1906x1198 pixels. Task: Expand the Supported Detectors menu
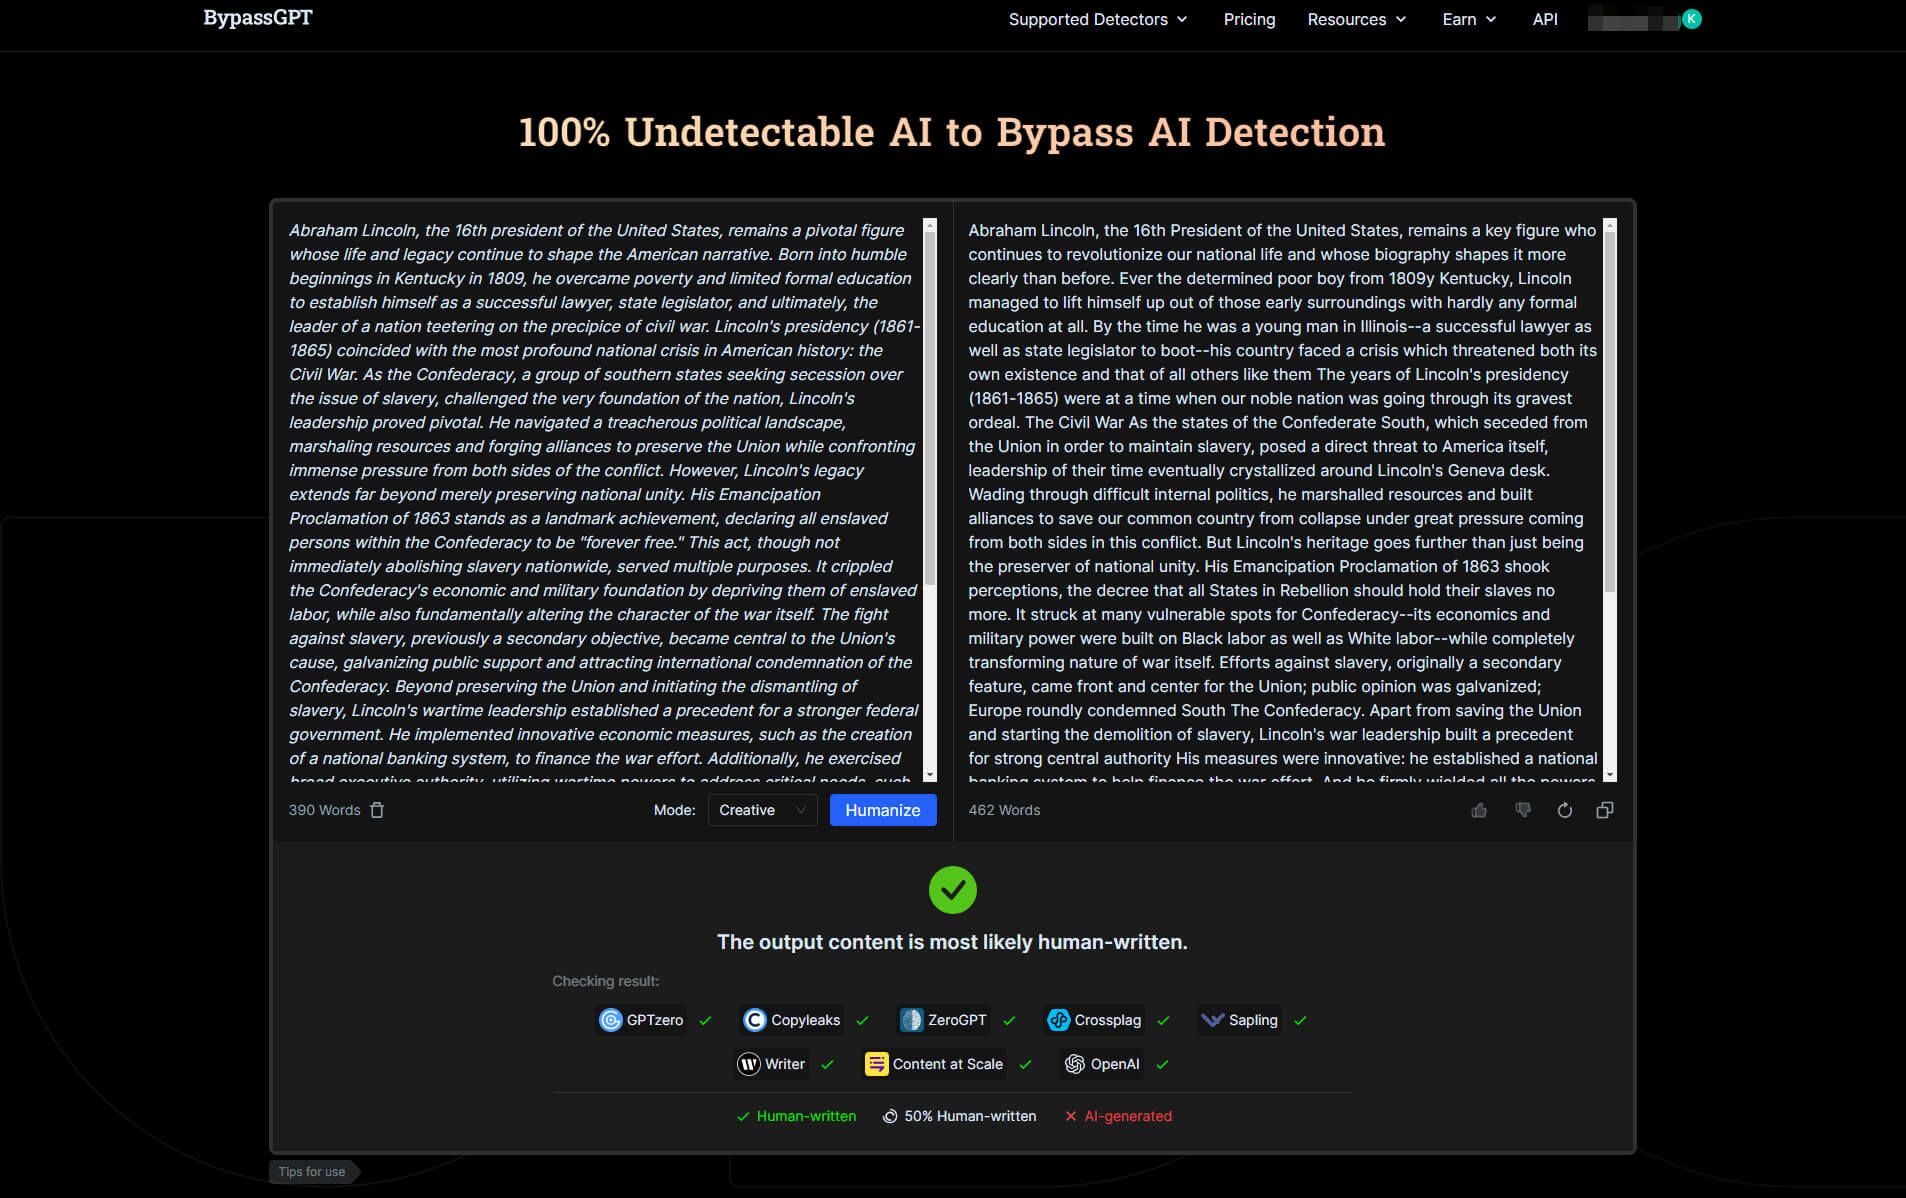(1097, 19)
